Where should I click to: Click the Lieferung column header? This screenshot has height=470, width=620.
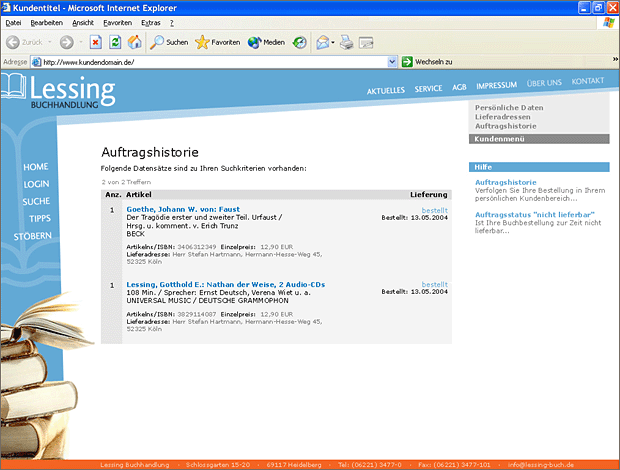pyautogui.click(x=429, y=194)
